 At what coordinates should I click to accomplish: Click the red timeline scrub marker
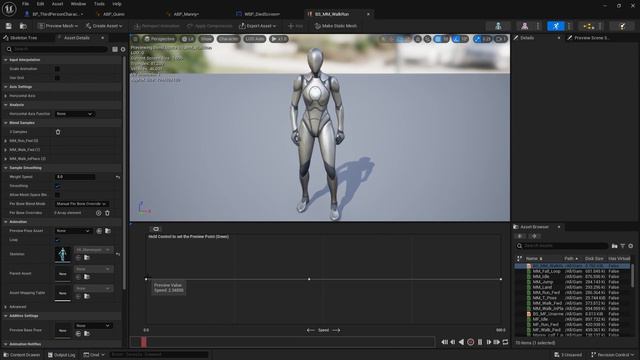tap(144, 342)
